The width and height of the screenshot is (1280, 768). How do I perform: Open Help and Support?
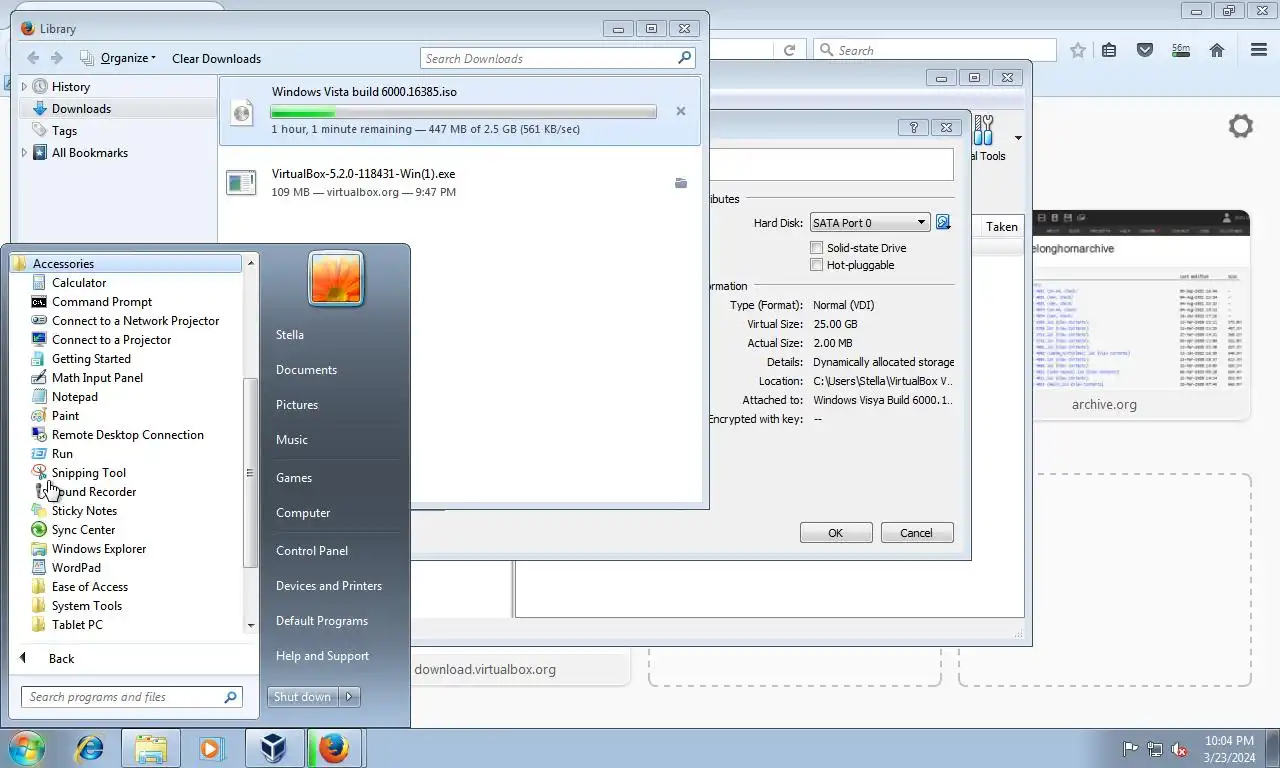pos(322,656)
